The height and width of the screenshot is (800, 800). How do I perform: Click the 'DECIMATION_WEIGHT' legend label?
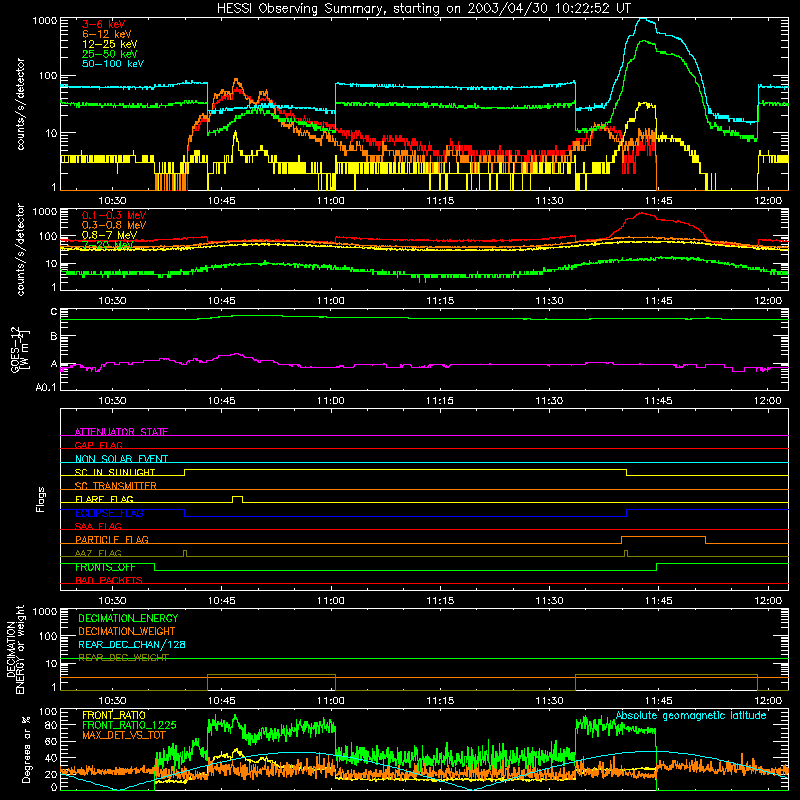point(127,632)
